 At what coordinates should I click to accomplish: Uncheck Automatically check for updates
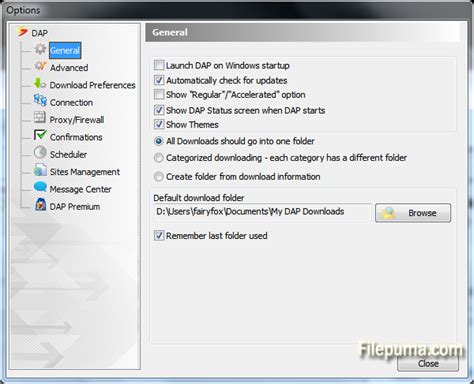click(159, 80)
